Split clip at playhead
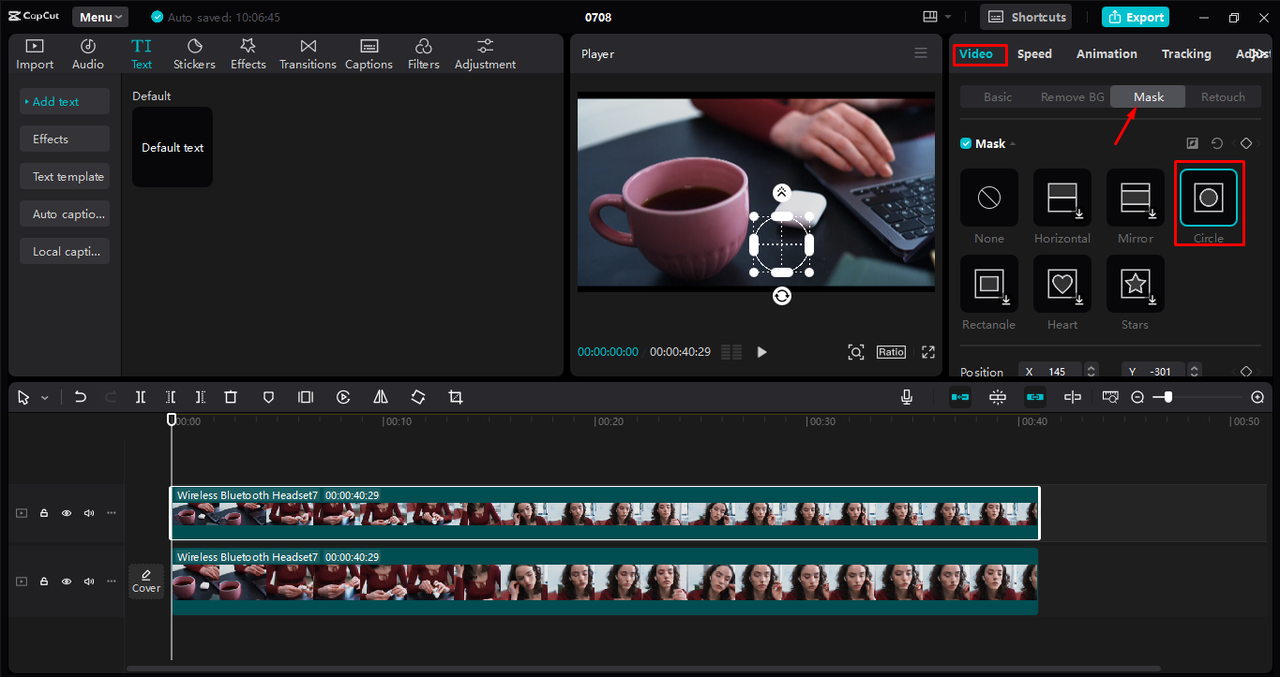 pos(141,397)
